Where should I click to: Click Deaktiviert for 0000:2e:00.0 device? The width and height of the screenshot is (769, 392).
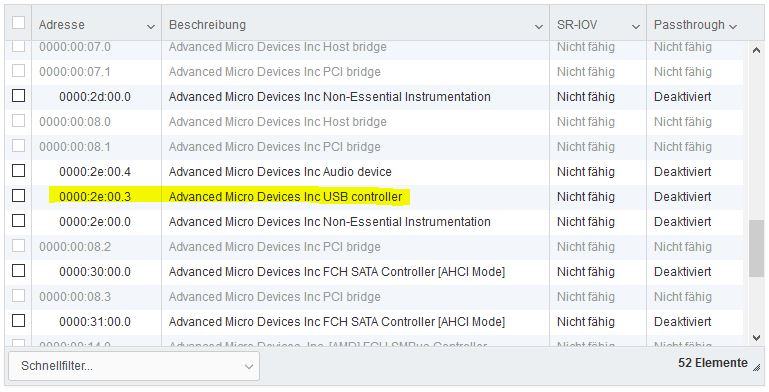coord(682,222)
